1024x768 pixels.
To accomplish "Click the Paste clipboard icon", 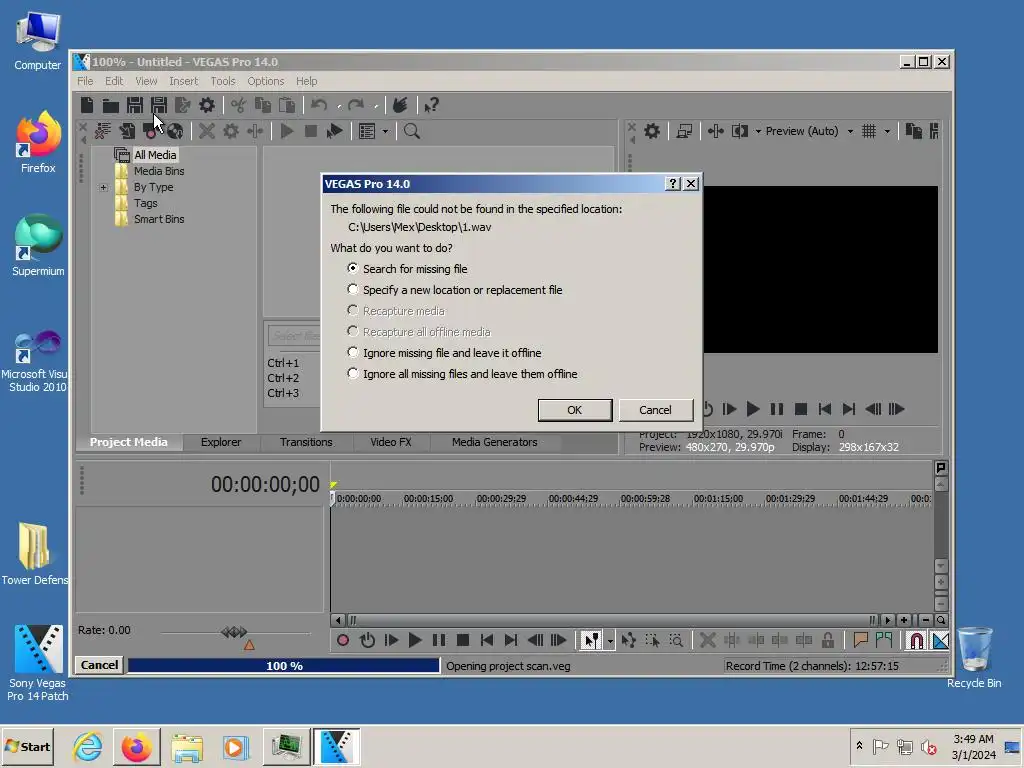I will [287, 105].
